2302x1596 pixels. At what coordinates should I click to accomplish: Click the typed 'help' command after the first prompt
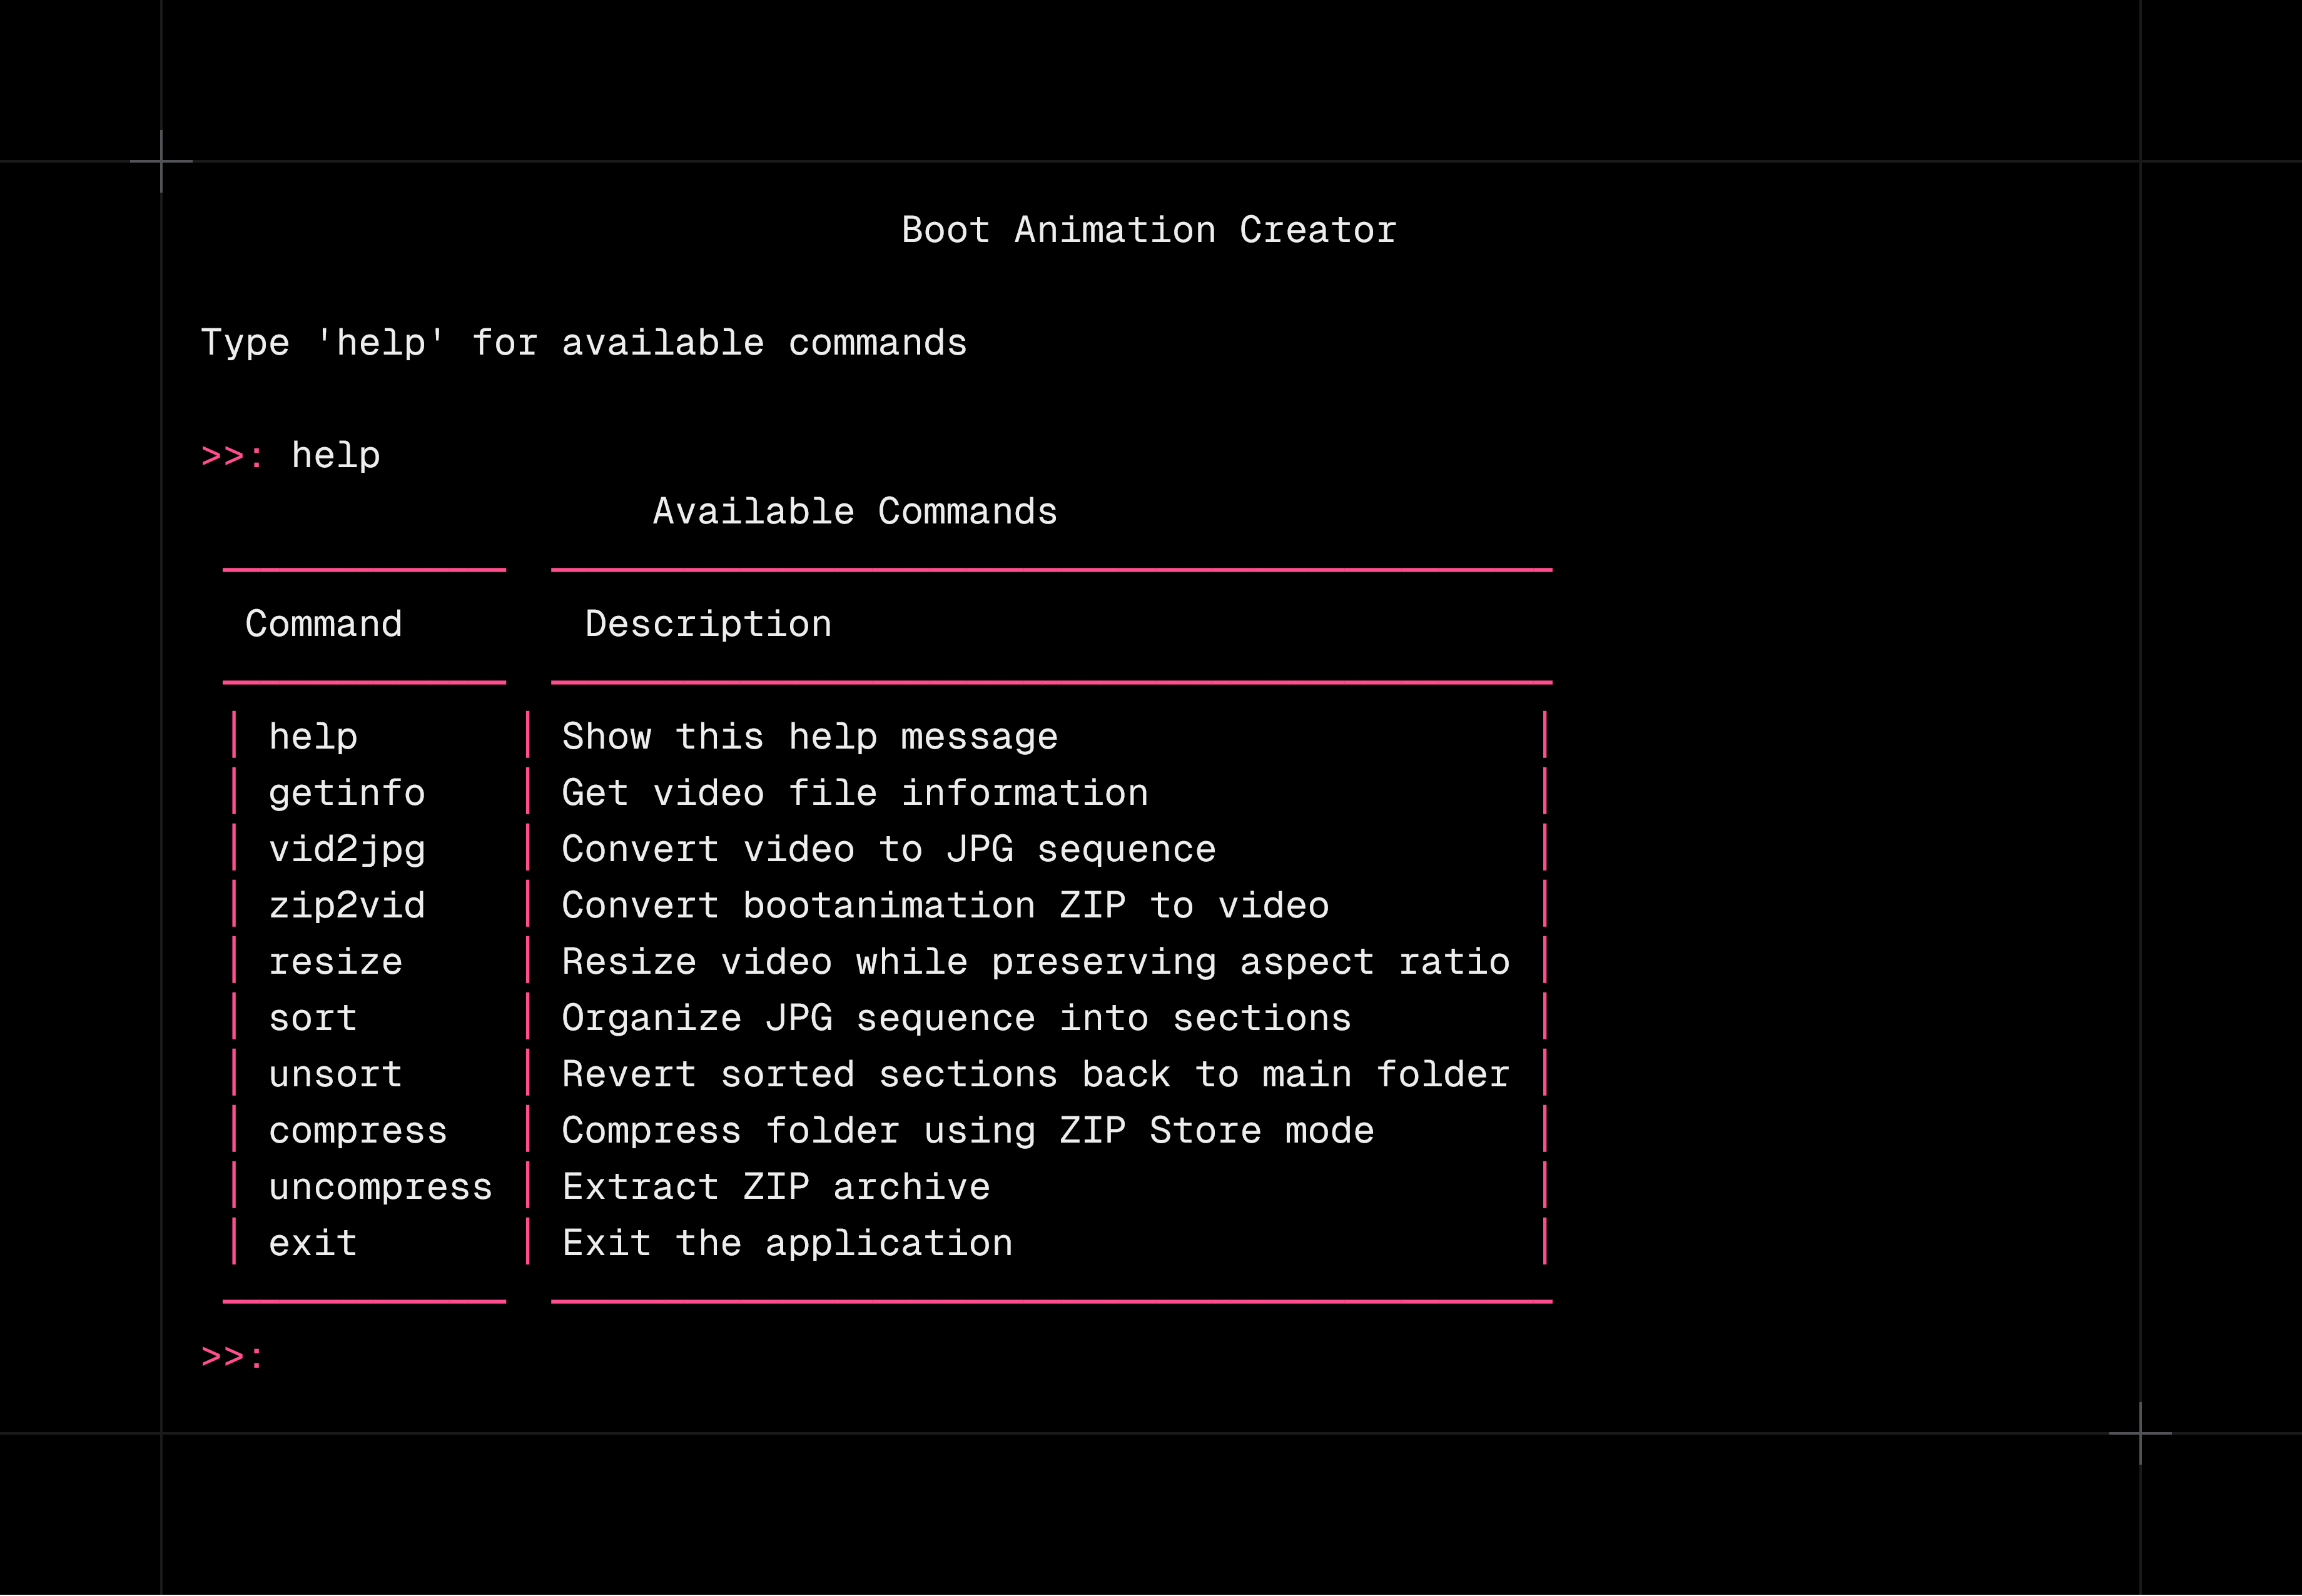pos(336,456)
